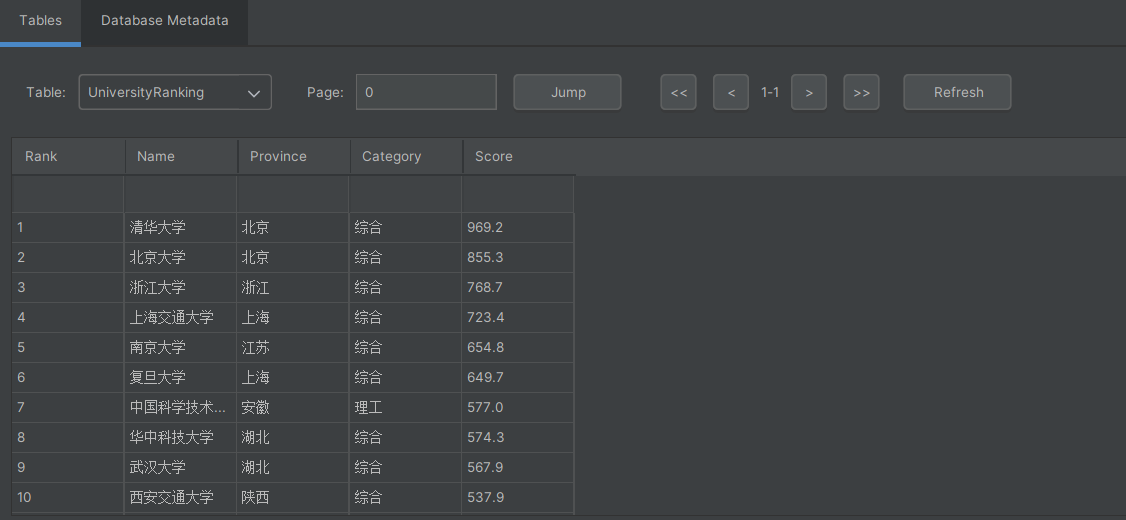Go to next page with > button
Image resolution: width=1126 pixels, height=520 pixels.
click(x=809, y=92)
